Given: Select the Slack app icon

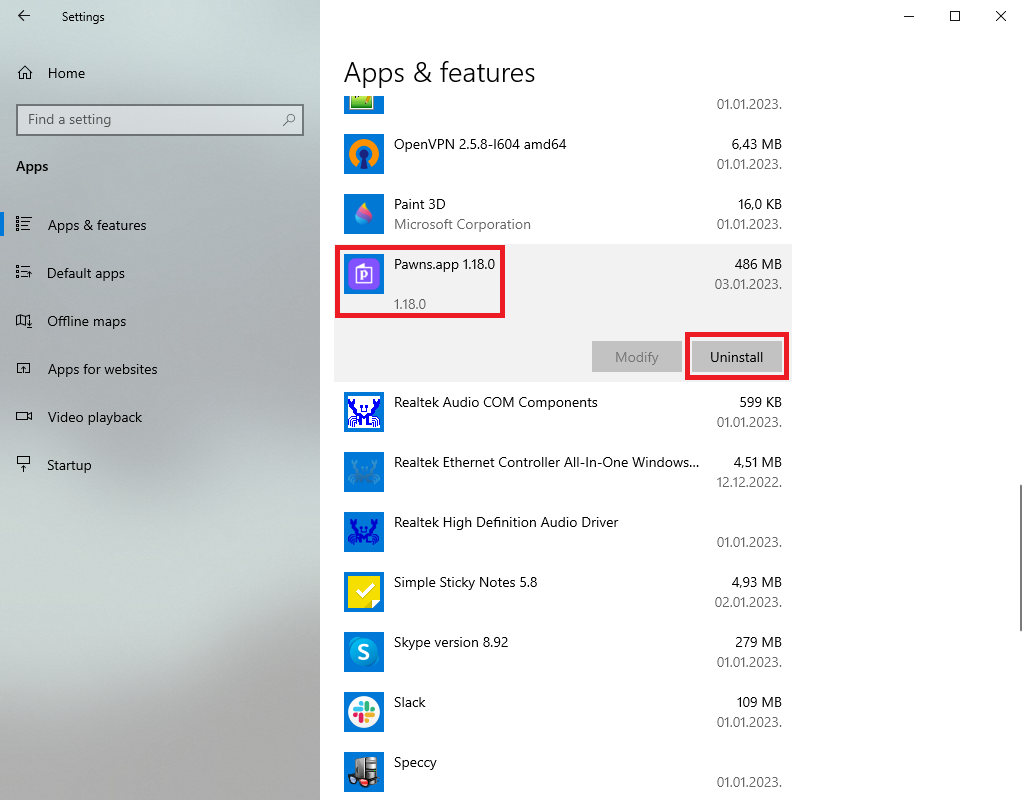Looking at the screenshot, I should pyautogui.click(x=364, y=712).
